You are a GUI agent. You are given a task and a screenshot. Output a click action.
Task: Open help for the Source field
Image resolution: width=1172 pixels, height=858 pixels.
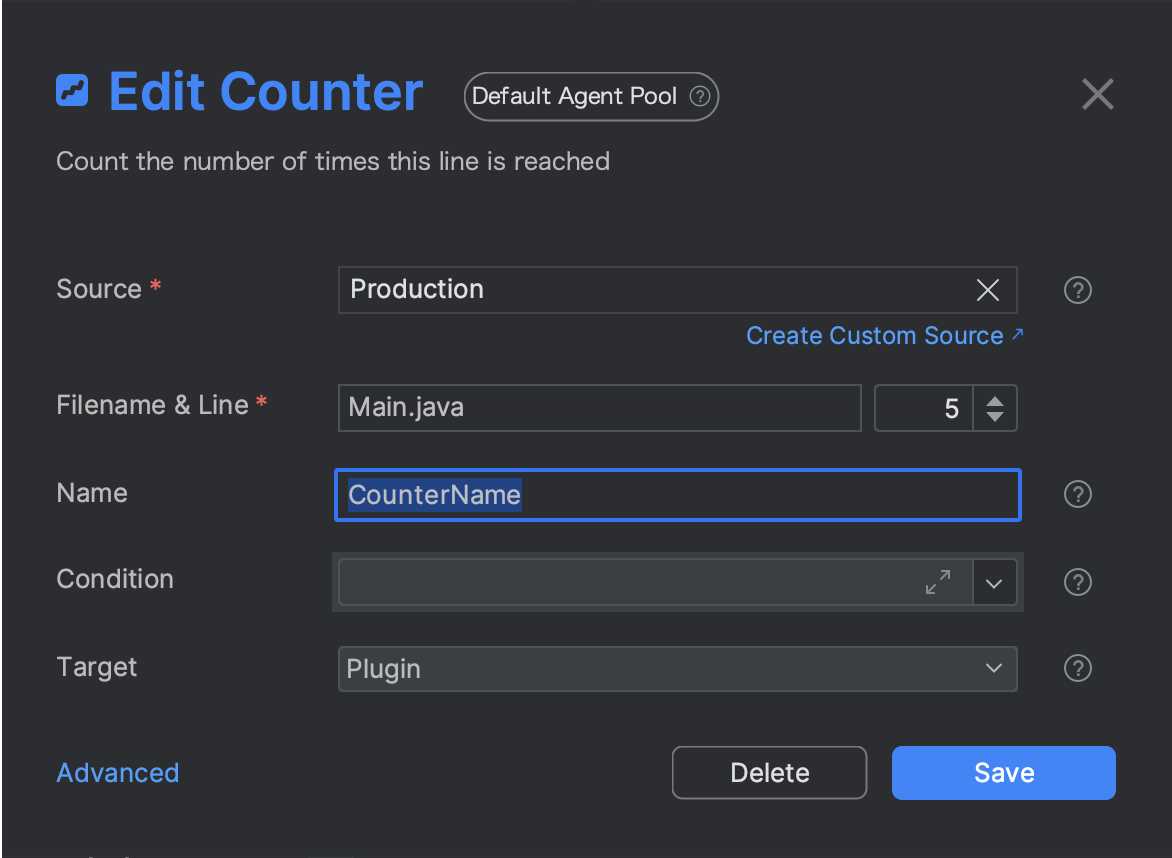[1077, 290]
